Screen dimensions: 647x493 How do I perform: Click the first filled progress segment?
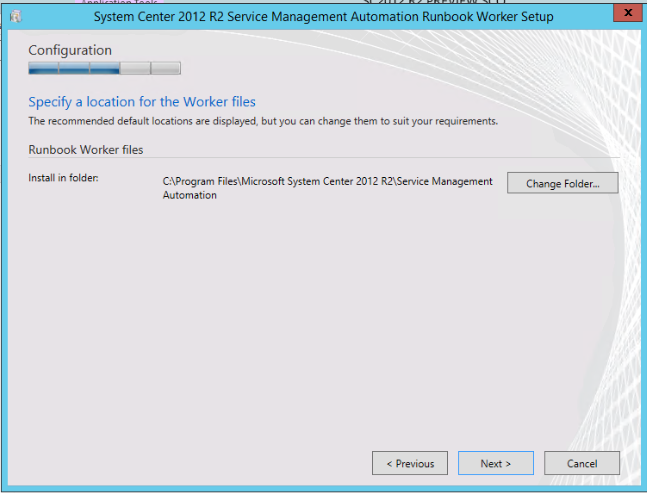click(43, 69)
